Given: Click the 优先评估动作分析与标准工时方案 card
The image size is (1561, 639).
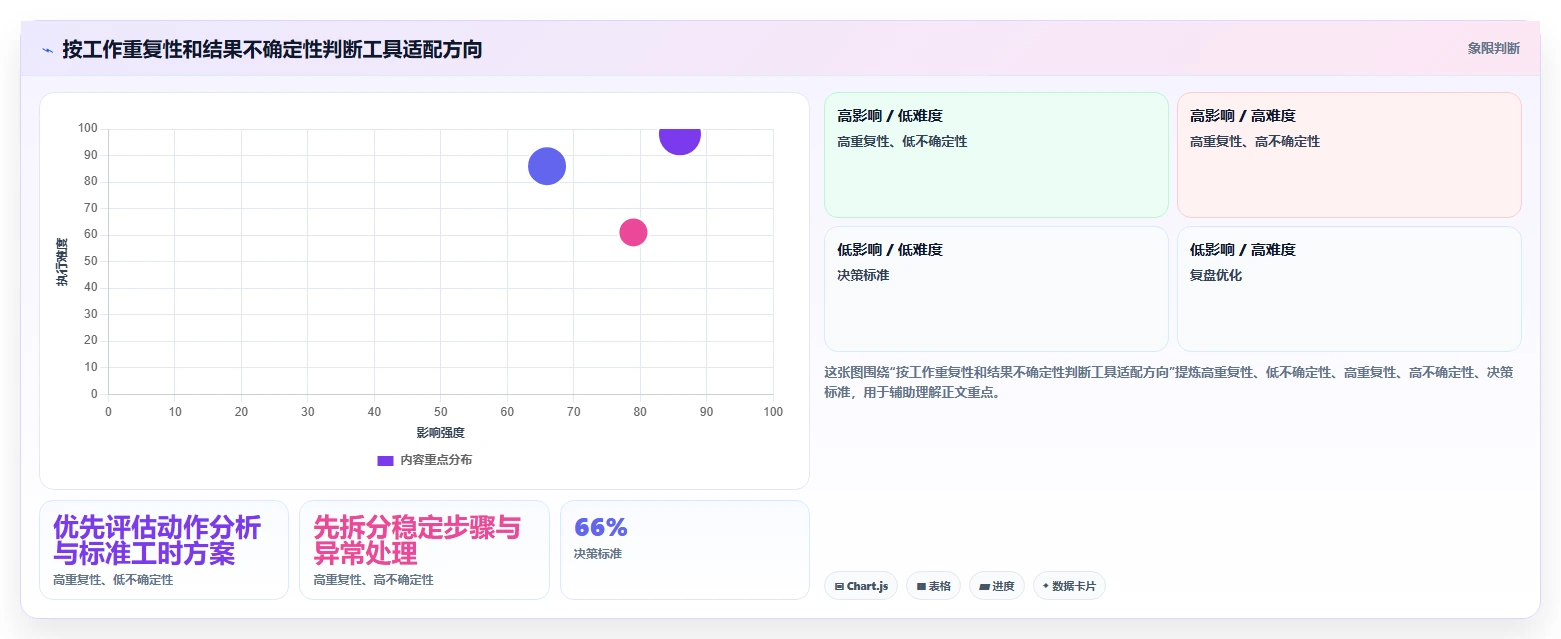Looking at the screenshot, I should [x=164, y=550].
